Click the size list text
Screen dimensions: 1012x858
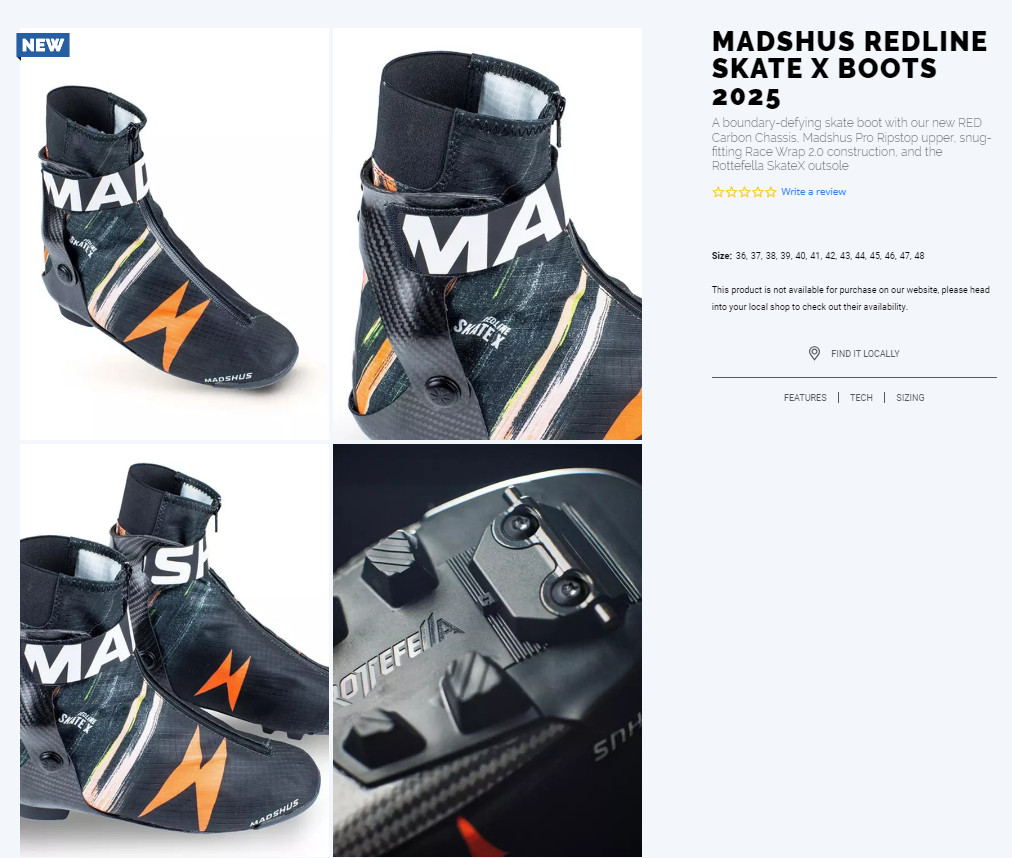click(x=818, y=256)
